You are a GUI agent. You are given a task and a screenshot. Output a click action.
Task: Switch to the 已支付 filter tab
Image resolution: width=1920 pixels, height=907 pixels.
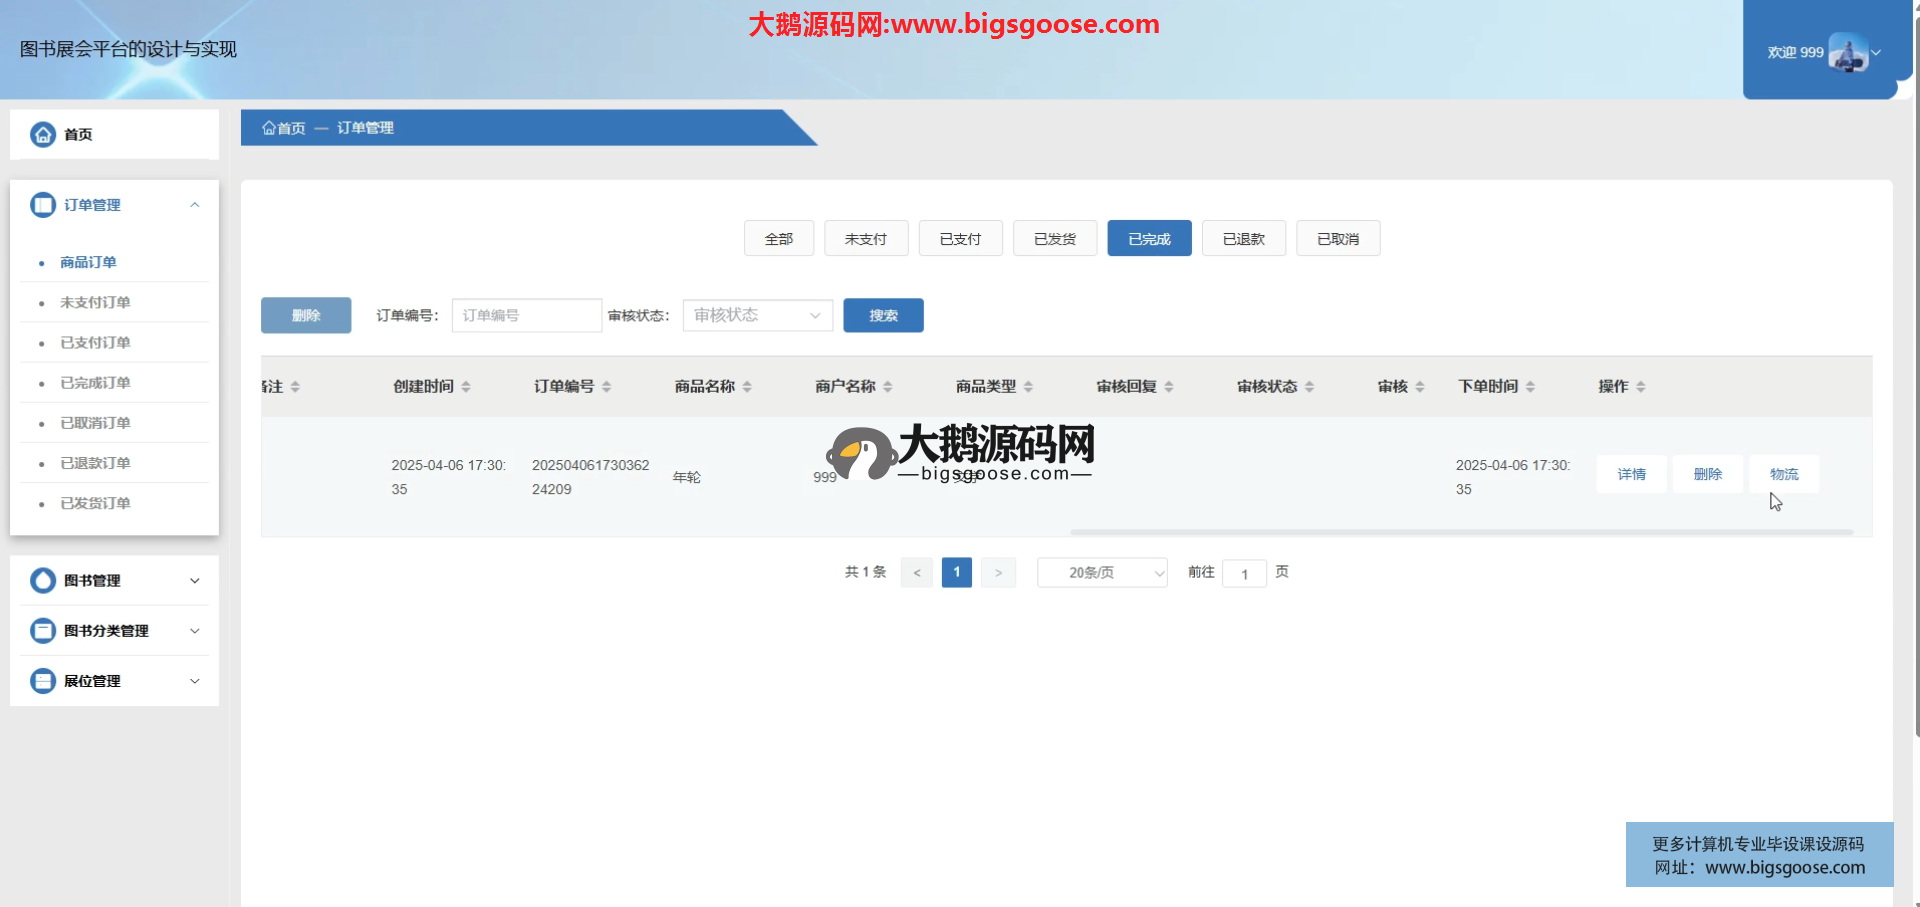pyautogui.click(x=960, y=239)
